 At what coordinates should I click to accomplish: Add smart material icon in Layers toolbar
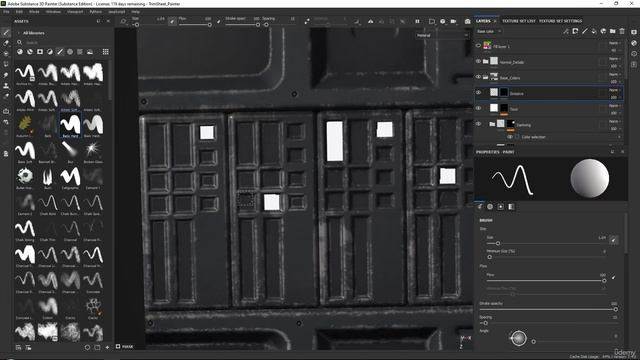coord(603,31)
